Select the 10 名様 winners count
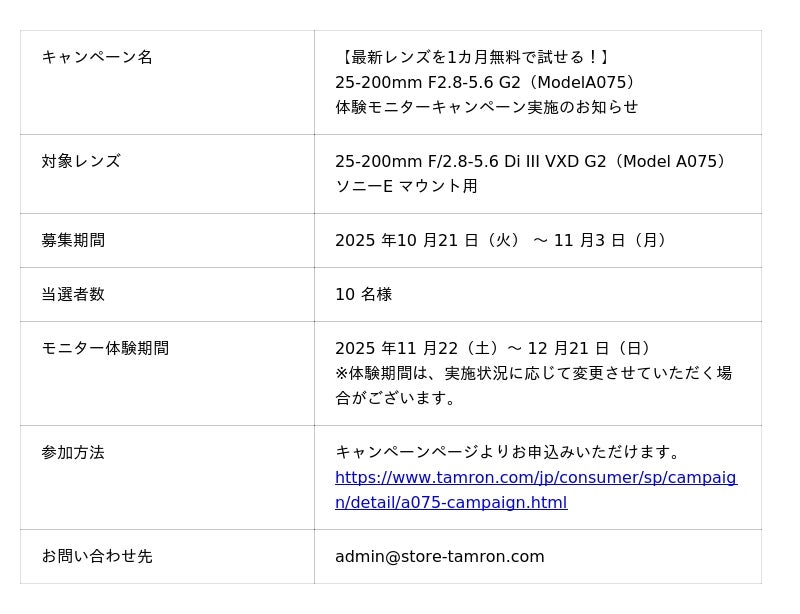Screen dimensions: 800x614 pos(363,294)
